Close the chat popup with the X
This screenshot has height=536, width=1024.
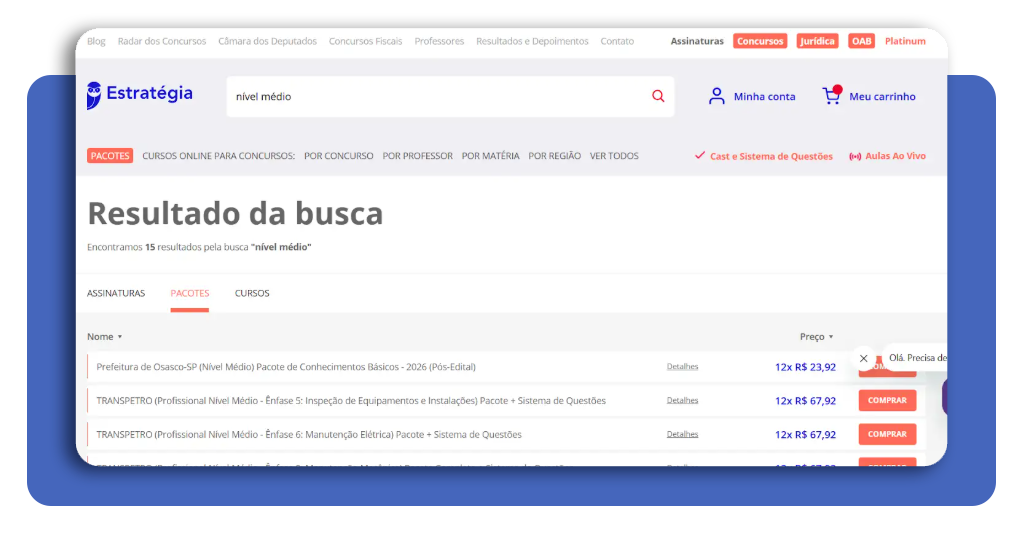(863, 358)
